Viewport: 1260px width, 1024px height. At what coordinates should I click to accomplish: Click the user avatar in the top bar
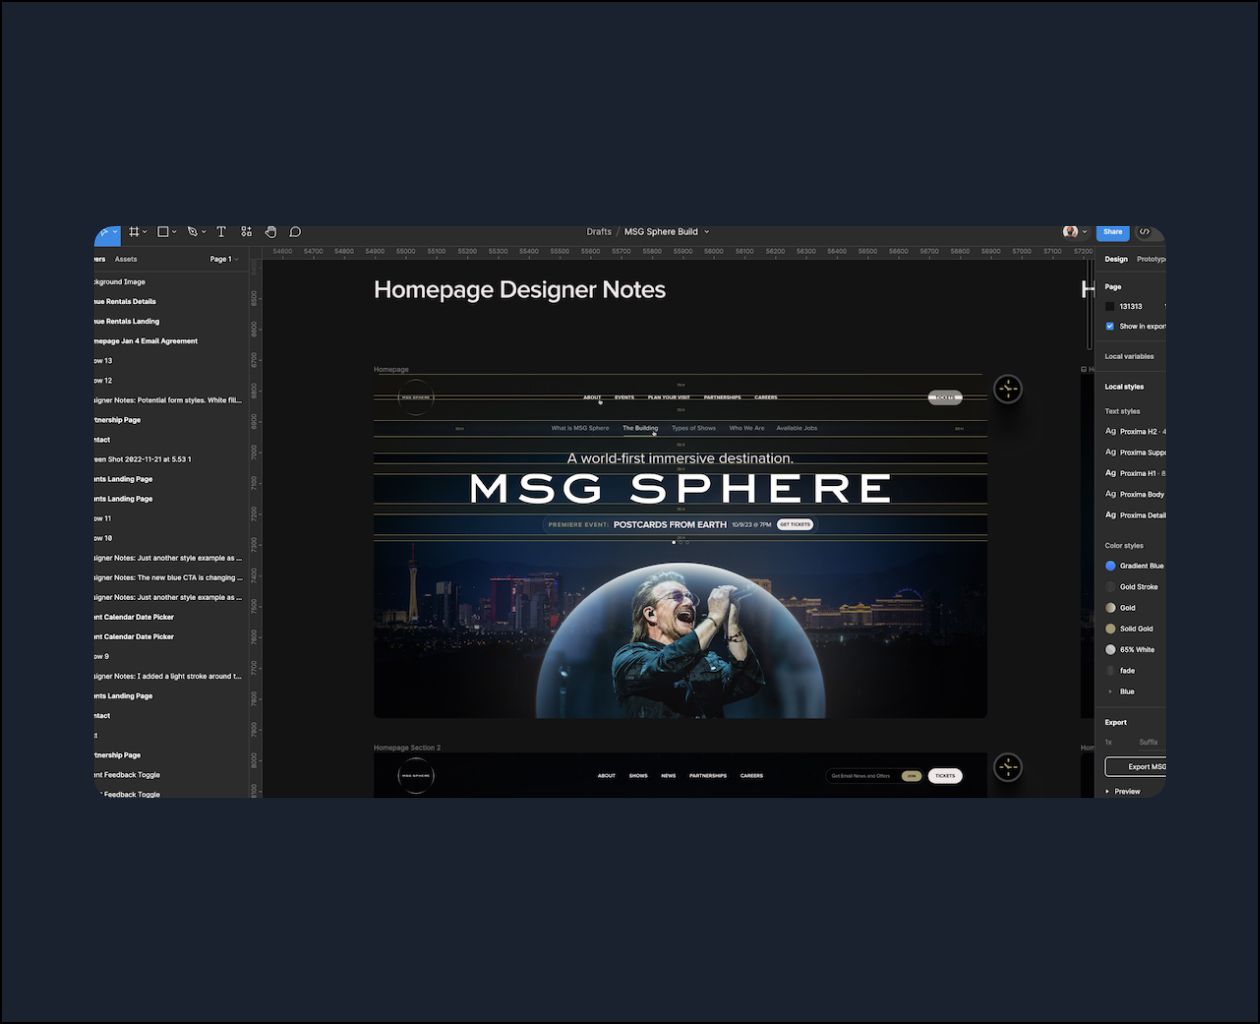(1070, 232)
